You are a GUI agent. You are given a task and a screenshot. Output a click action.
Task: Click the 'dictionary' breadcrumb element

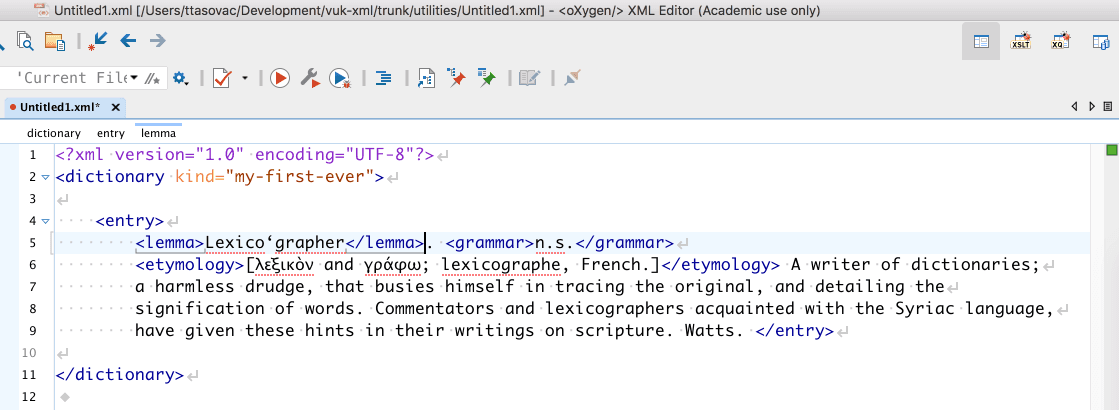click(x=54, y=133)
